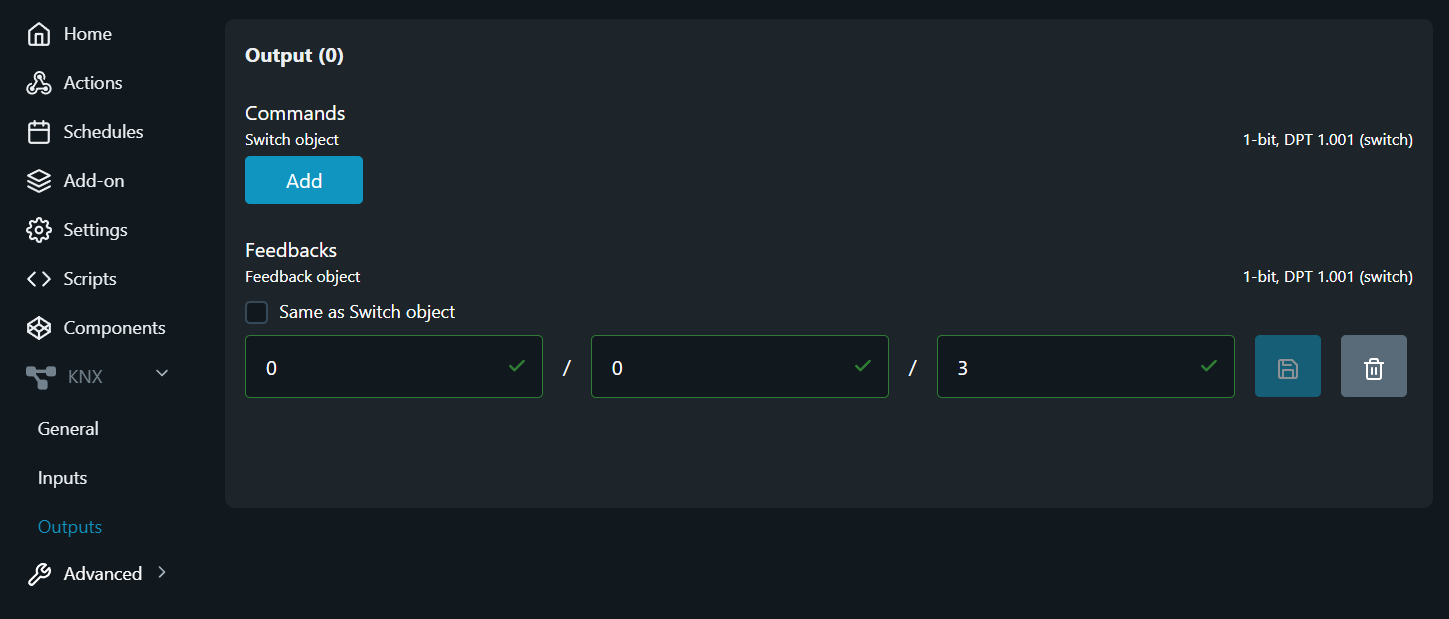Click the Advanced wrench icon
The width and height of the screenshot is (1449, 619).
(39, 574)
